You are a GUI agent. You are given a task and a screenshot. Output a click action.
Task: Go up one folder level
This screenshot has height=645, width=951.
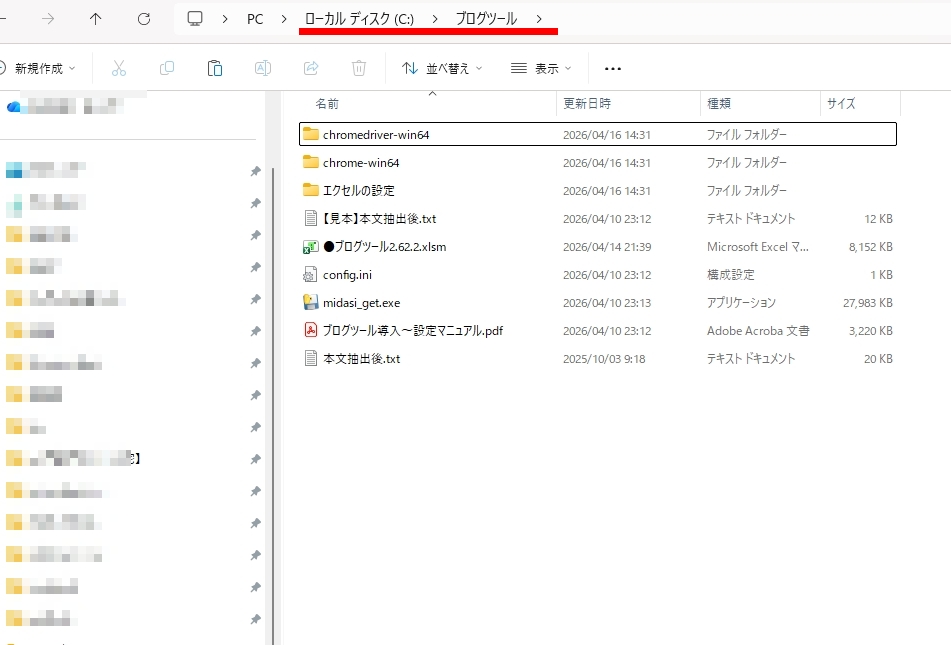coord(96,19)
